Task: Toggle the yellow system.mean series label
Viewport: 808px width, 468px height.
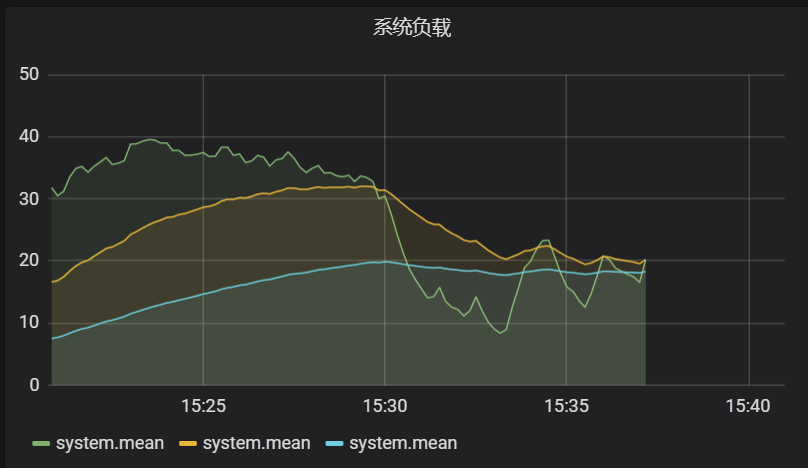Action: pos(256,443)
